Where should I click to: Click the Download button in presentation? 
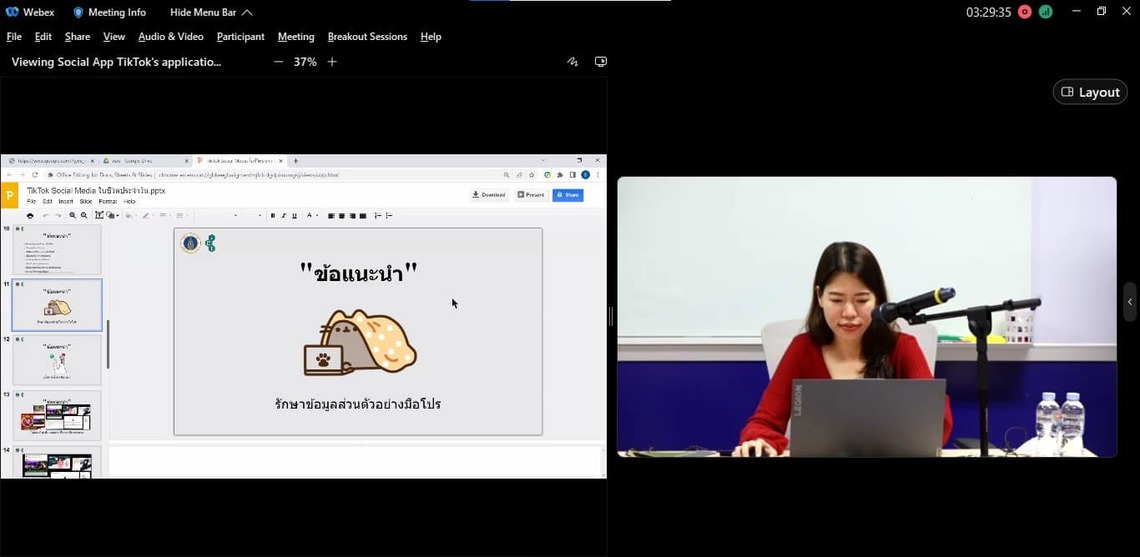(489, 195)
